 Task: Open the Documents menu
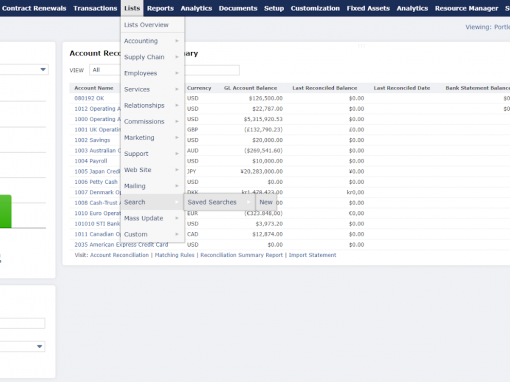pos(238,8)
